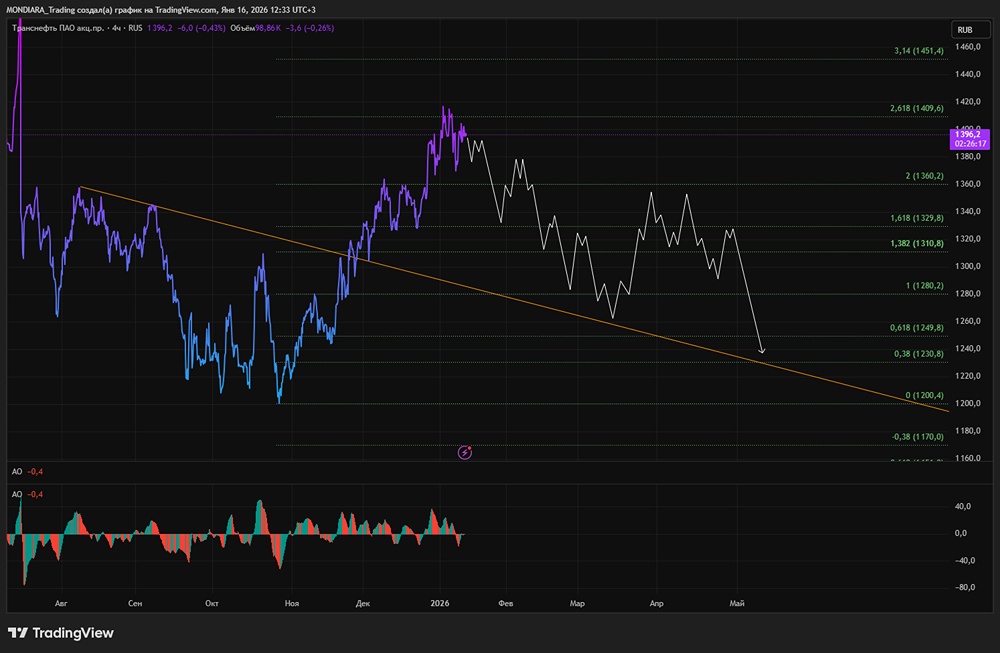Open the RUB currency selector
This screenshot has width=1000, height=653.
[970, 30]
